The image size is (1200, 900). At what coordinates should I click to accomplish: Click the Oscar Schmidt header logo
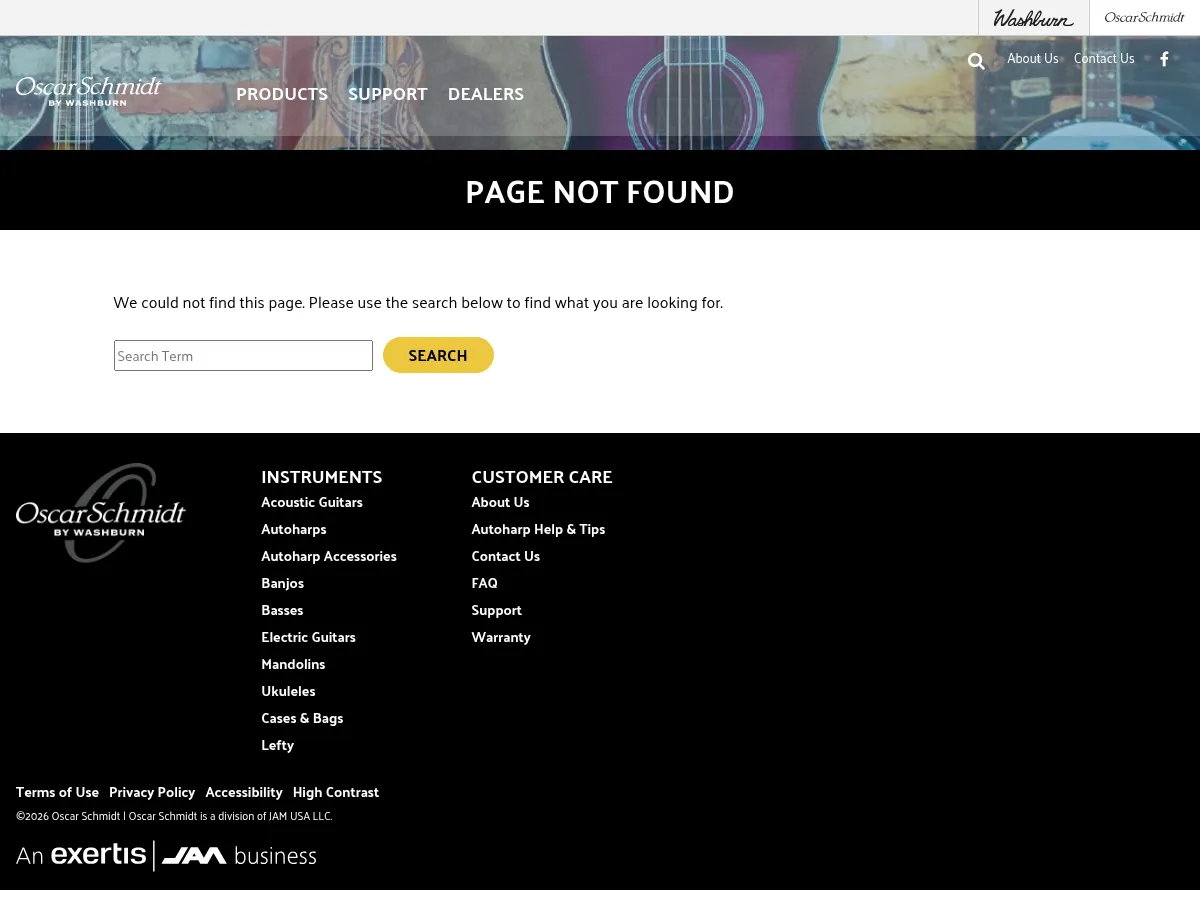pos(89,91)
